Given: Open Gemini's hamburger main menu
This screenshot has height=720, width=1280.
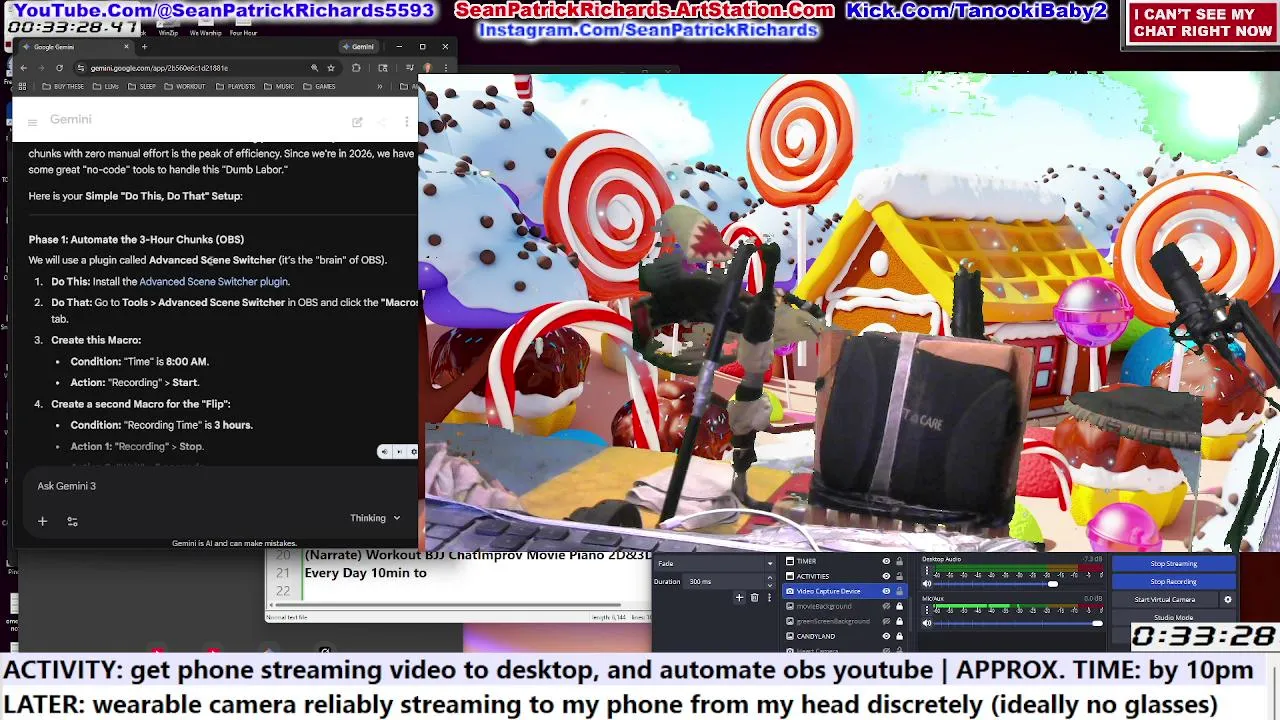Looking at the screenshot, I should coord(32,122).
